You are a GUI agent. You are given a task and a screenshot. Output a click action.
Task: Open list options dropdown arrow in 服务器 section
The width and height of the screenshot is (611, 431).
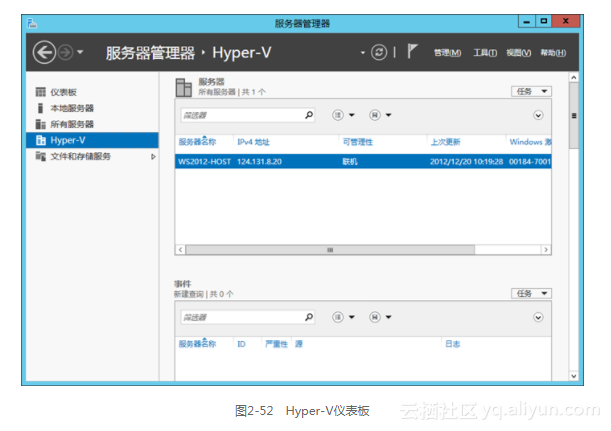click(x=351, y=115)
